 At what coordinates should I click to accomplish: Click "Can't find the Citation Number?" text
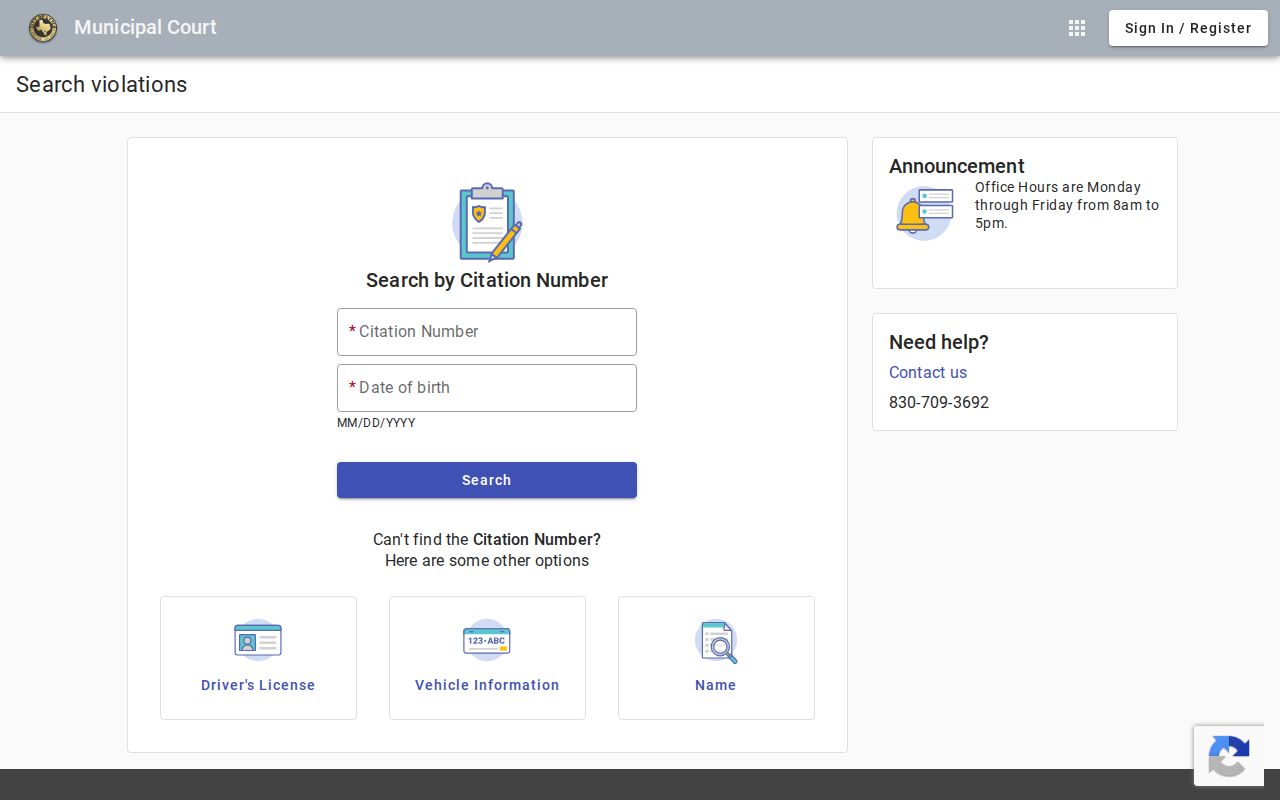(487, 539)
